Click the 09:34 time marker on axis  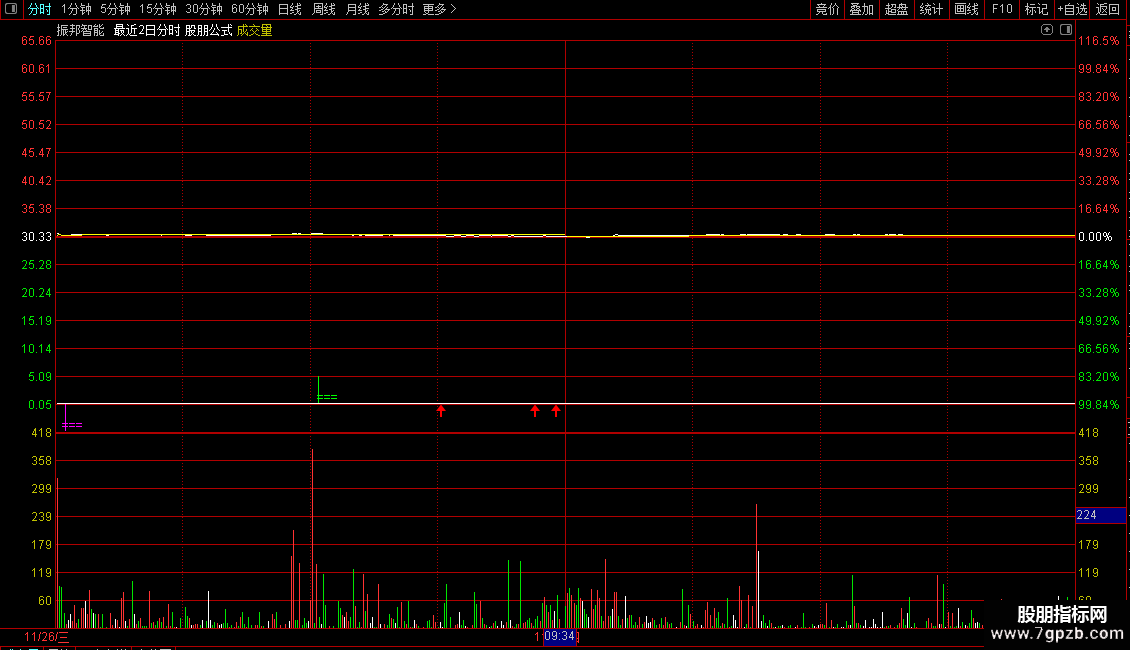click(x=559, y=636)
